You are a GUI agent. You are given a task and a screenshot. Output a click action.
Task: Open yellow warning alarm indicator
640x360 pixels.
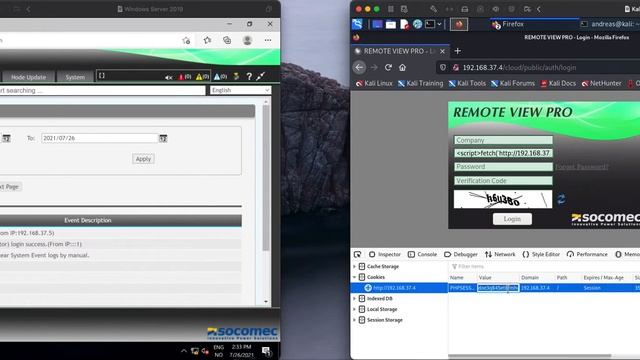[x=202, y=77]
